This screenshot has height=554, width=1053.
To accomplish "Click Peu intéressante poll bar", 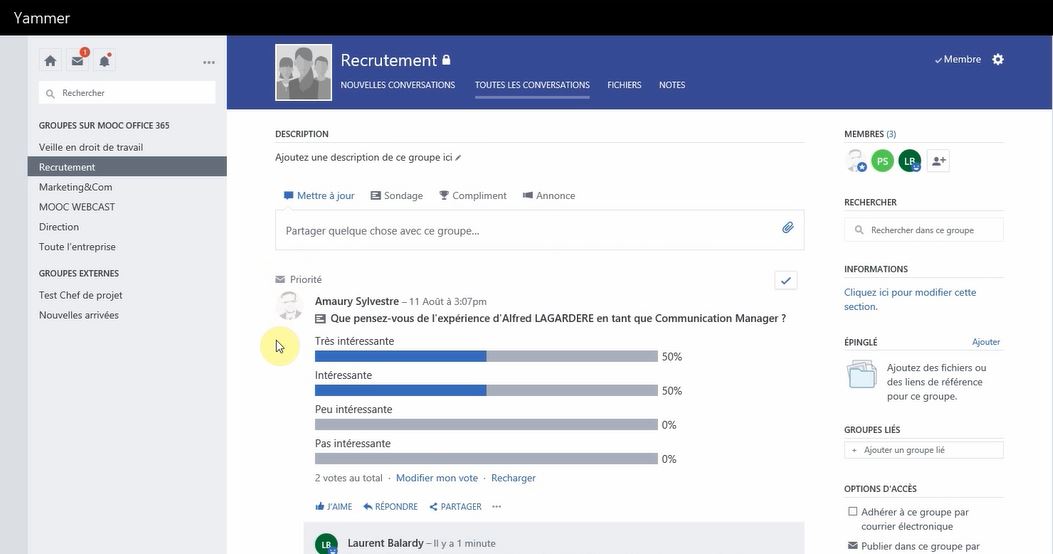I will click(x=486, y=424).
